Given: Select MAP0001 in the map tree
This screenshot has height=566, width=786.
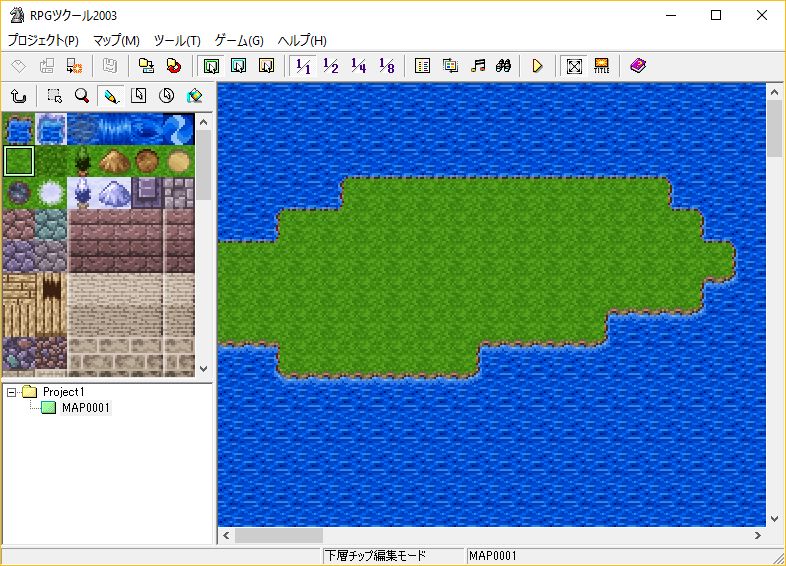Looking at the screenshot, I should click(86, 408).
